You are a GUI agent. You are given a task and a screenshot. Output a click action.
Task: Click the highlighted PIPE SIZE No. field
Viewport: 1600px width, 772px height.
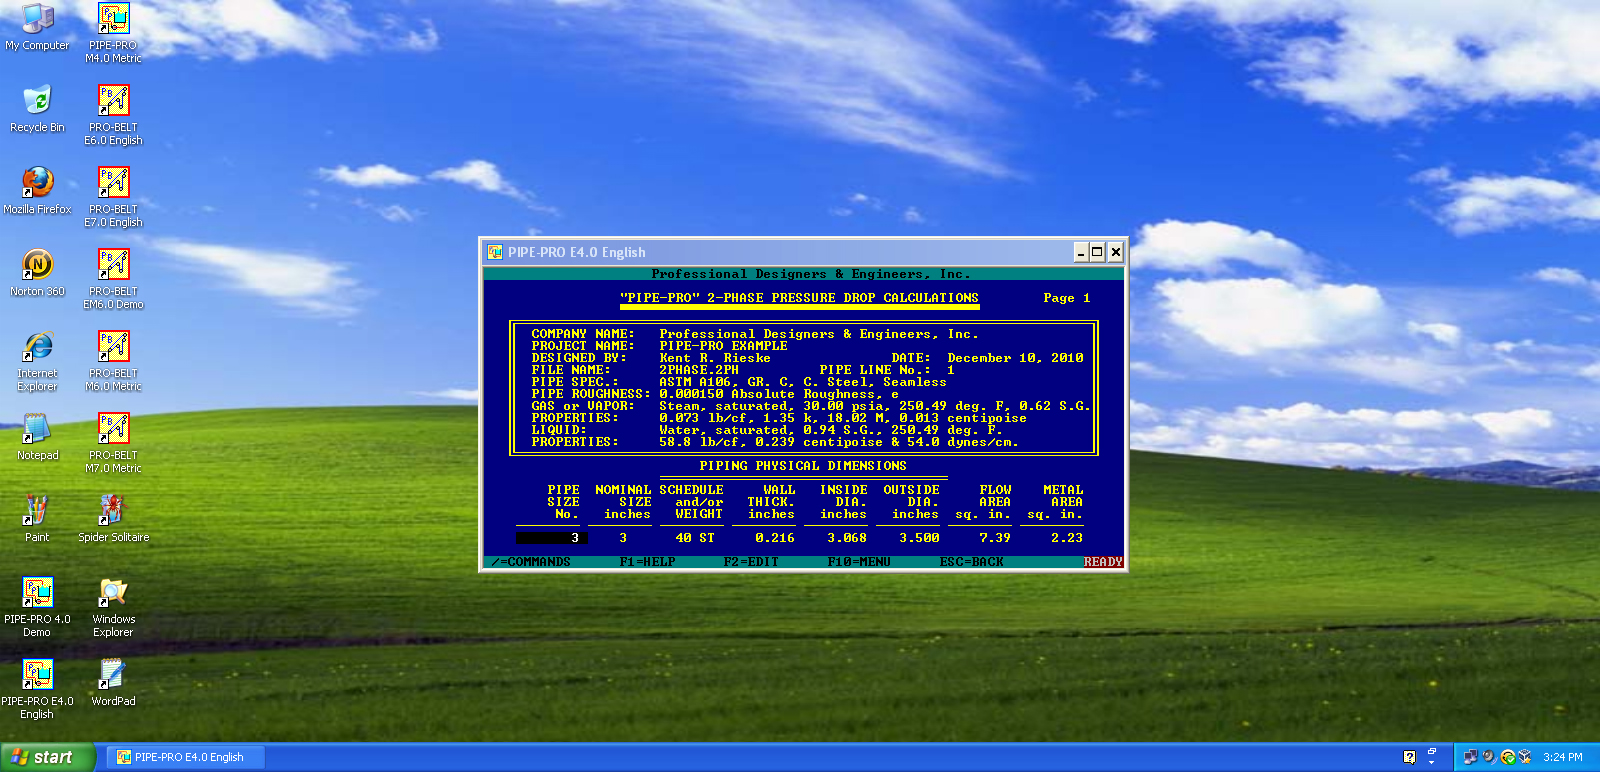coord(551,538)
